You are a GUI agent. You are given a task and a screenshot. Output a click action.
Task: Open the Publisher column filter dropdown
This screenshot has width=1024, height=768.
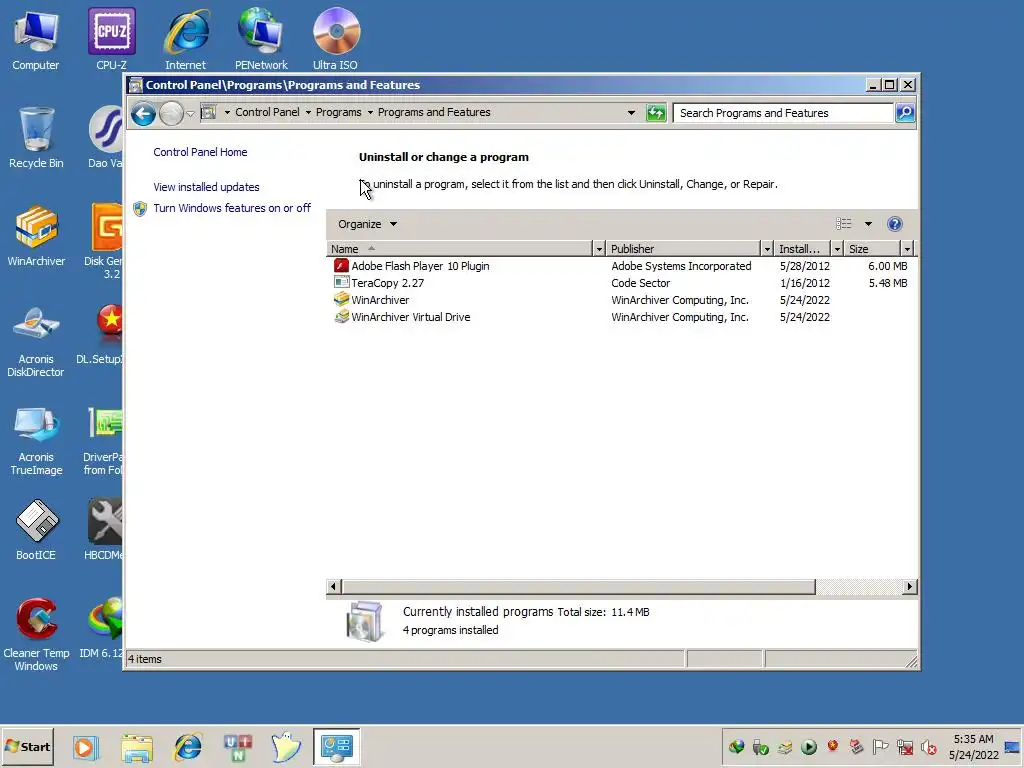click(x=767, y=249)
